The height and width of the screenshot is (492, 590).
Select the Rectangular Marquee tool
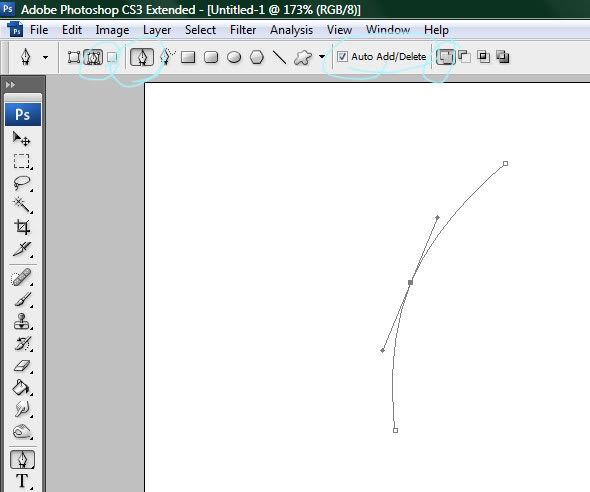(22, 161)
